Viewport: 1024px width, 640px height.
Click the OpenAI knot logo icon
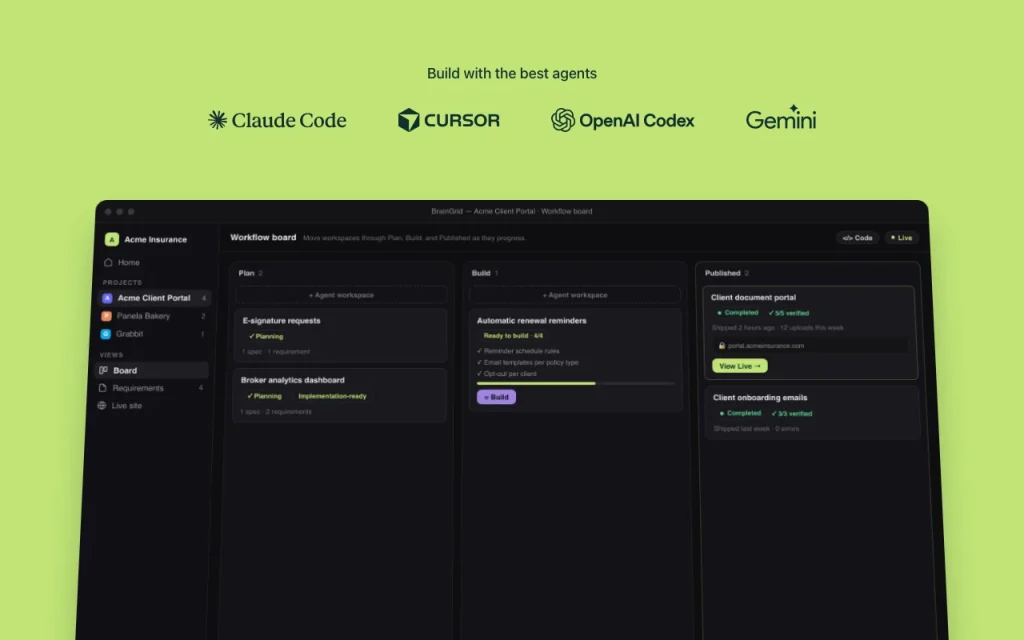tap(562, 120)
